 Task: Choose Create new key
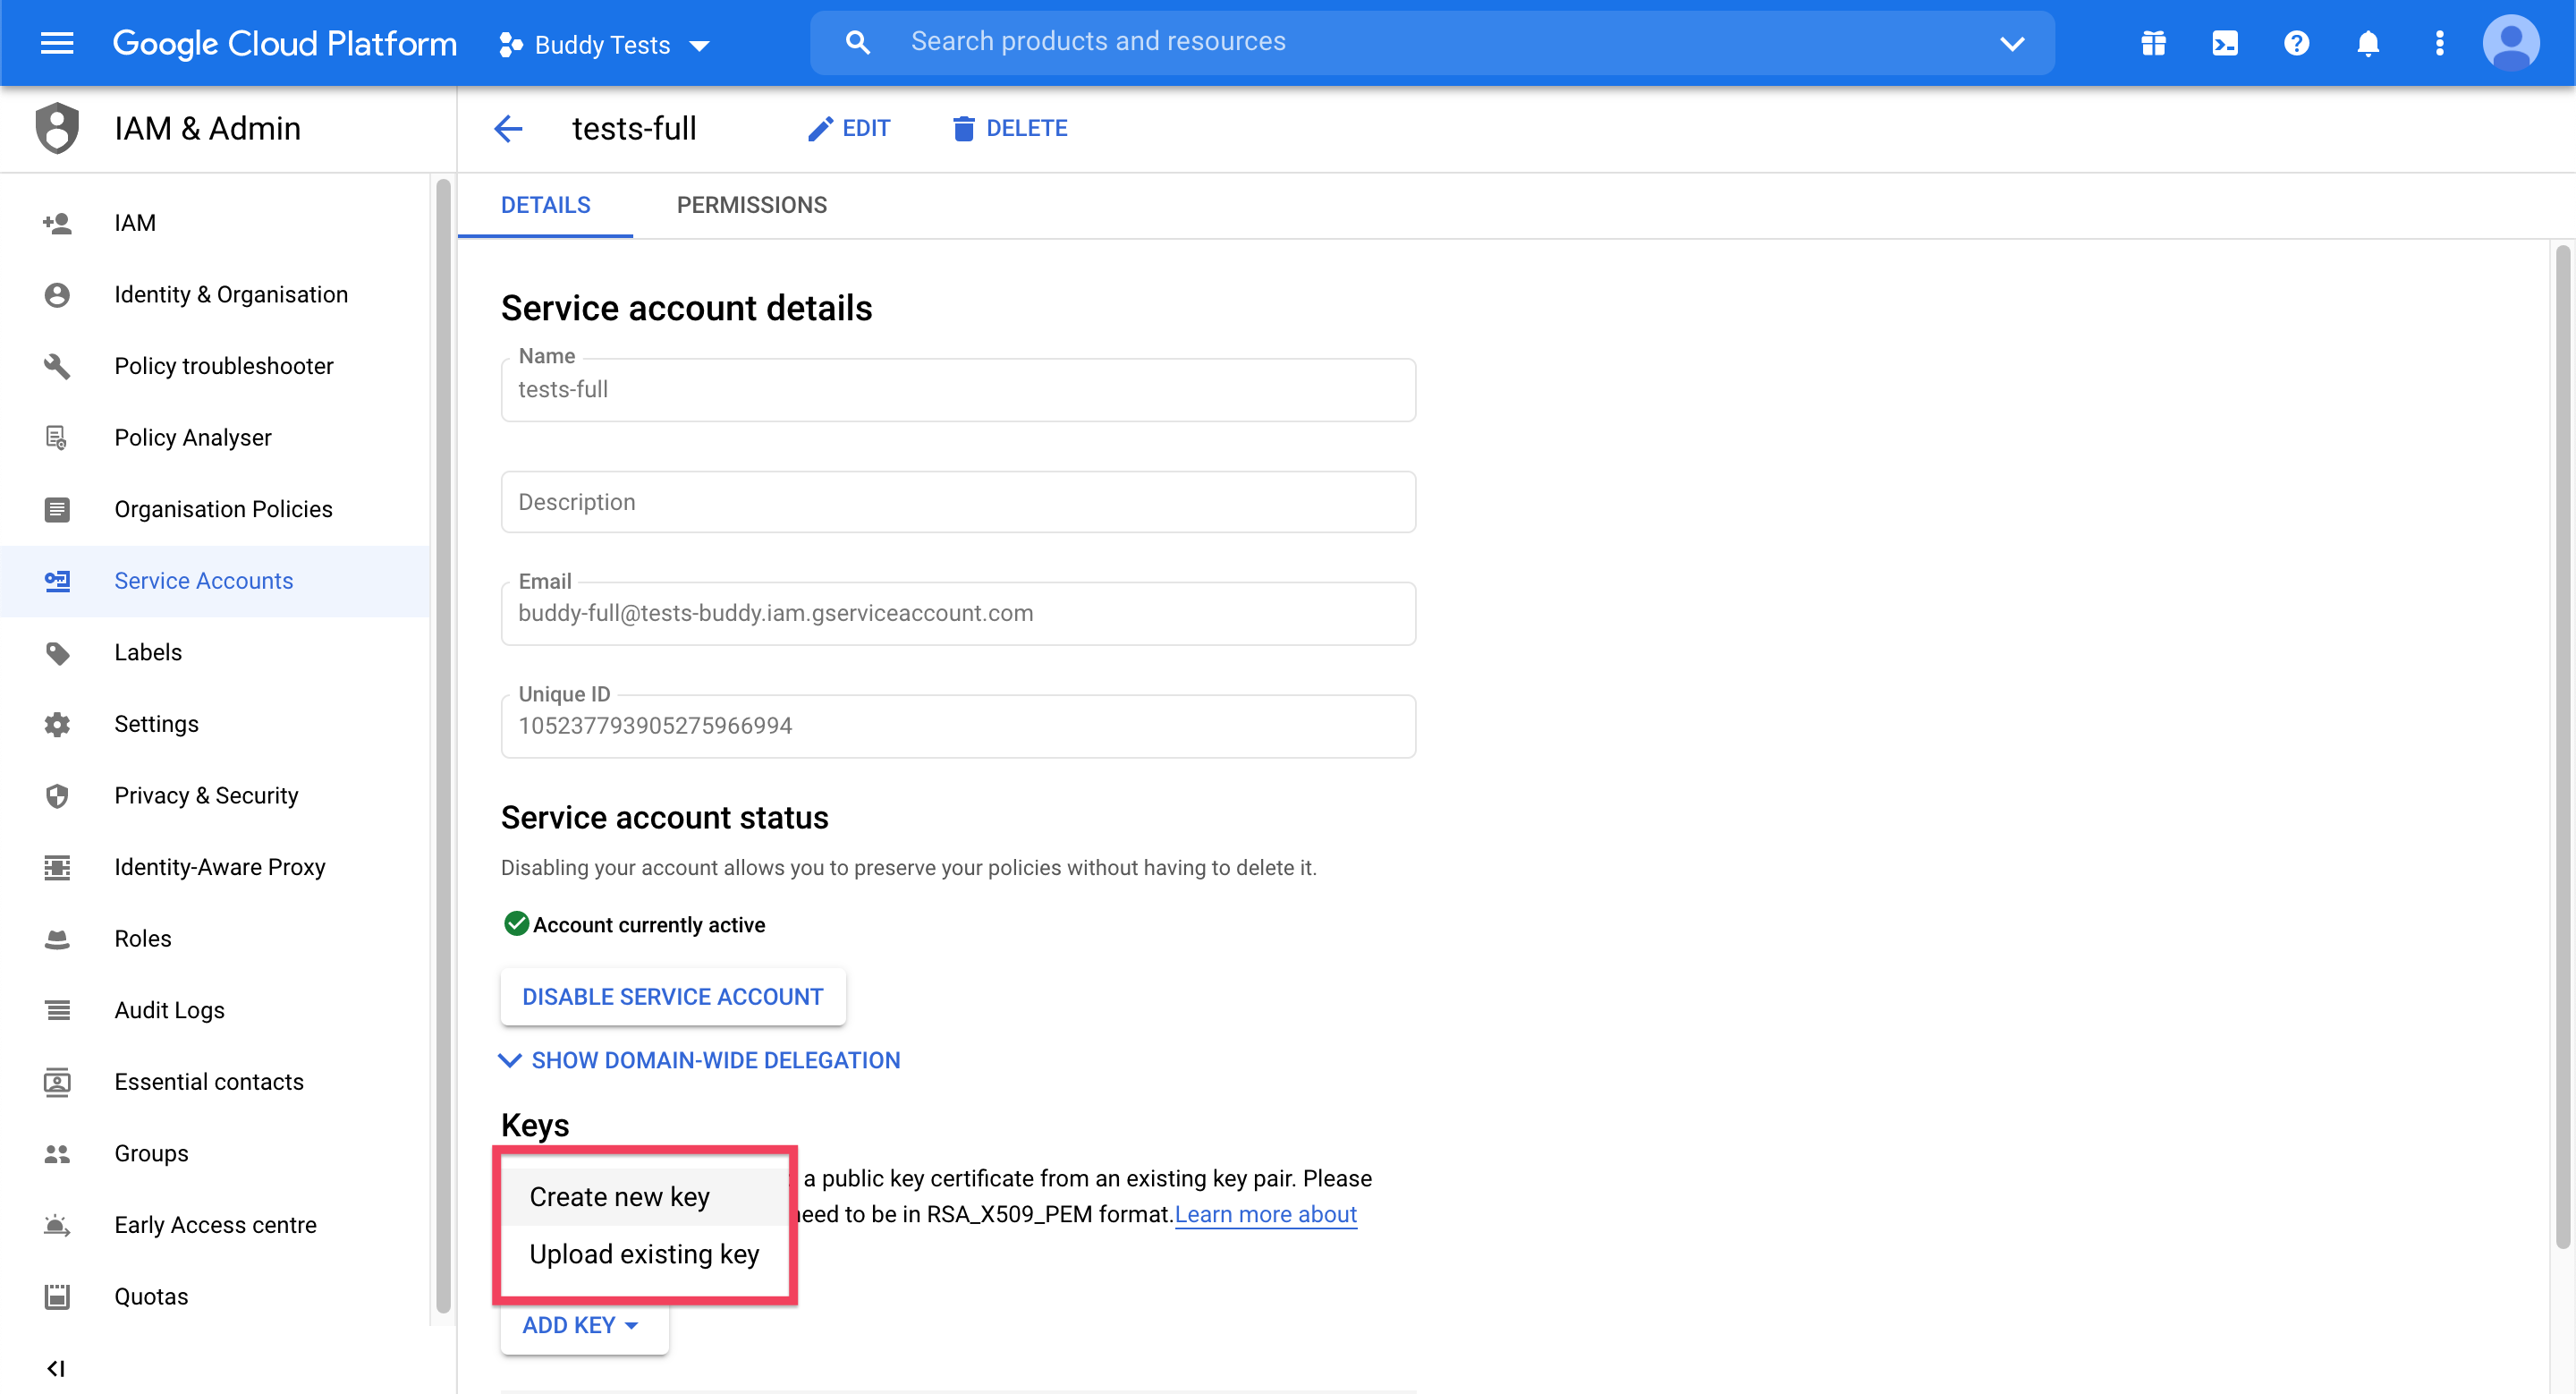pos(645,1197)
